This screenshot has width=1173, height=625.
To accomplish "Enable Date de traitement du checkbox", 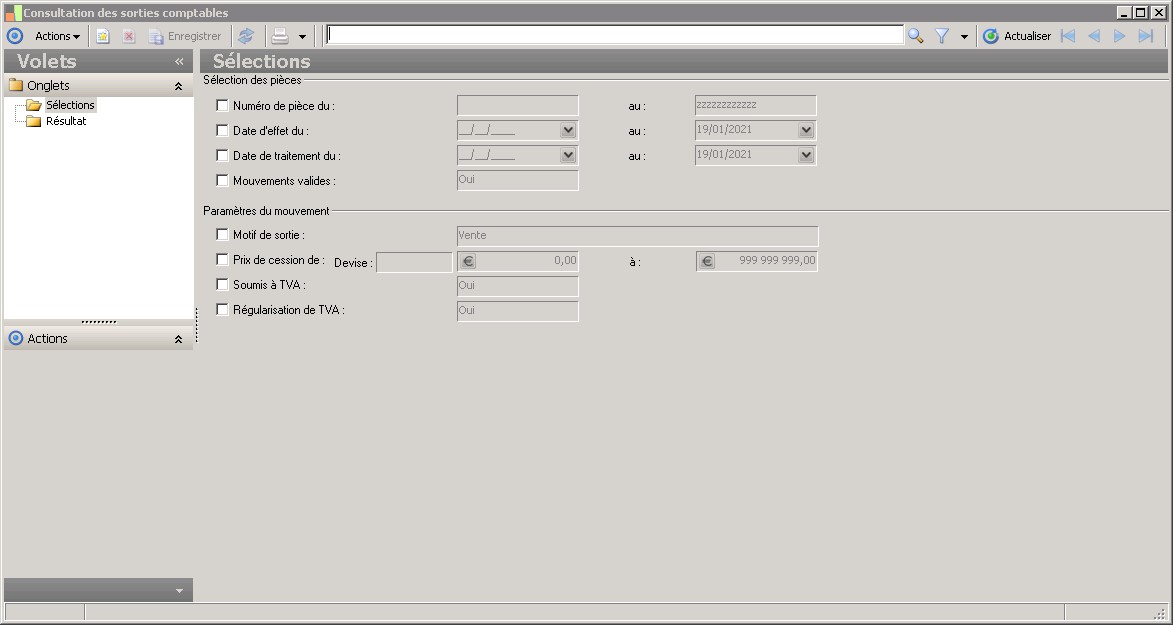I will pyautogui.click(x=222, y=156).
